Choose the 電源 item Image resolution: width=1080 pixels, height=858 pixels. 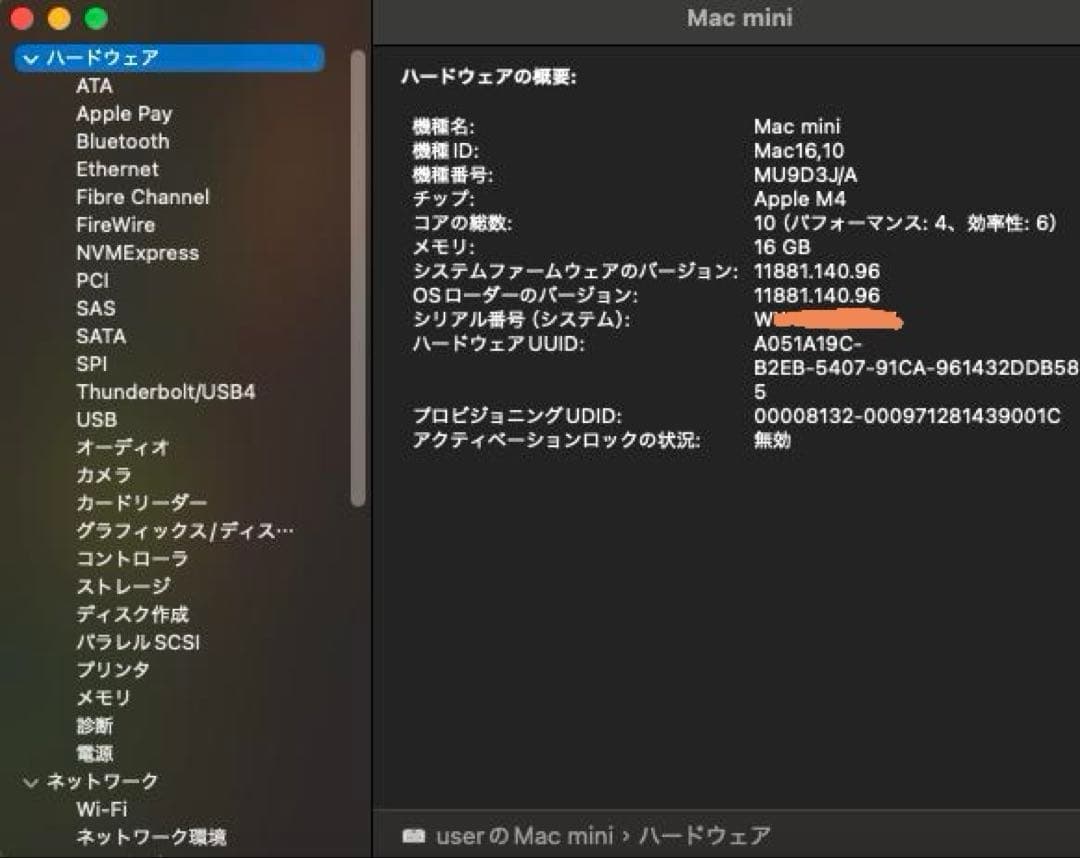94,754
